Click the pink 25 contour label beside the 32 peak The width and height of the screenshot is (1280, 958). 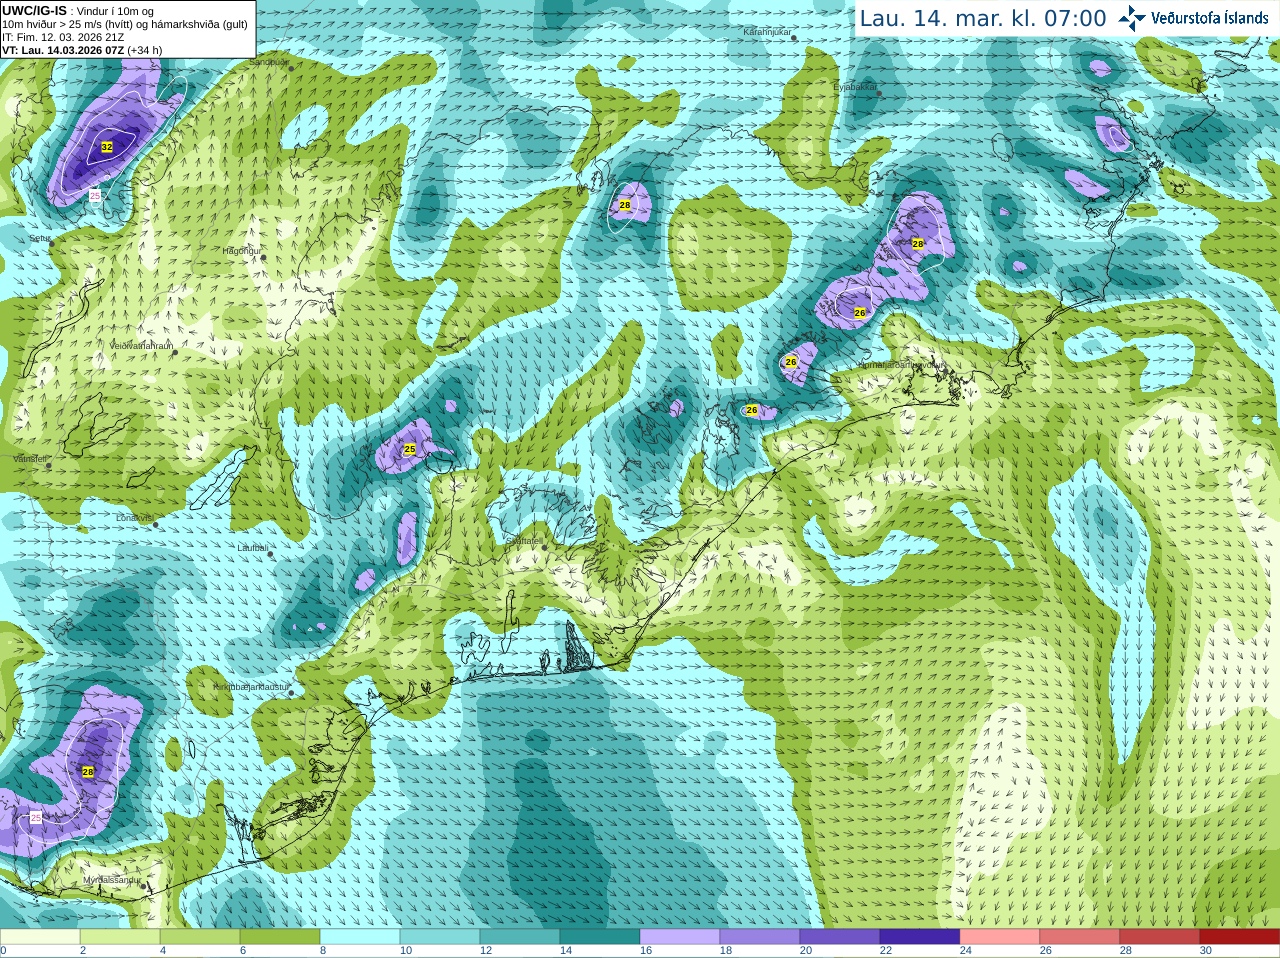click(x=95, y=196)
